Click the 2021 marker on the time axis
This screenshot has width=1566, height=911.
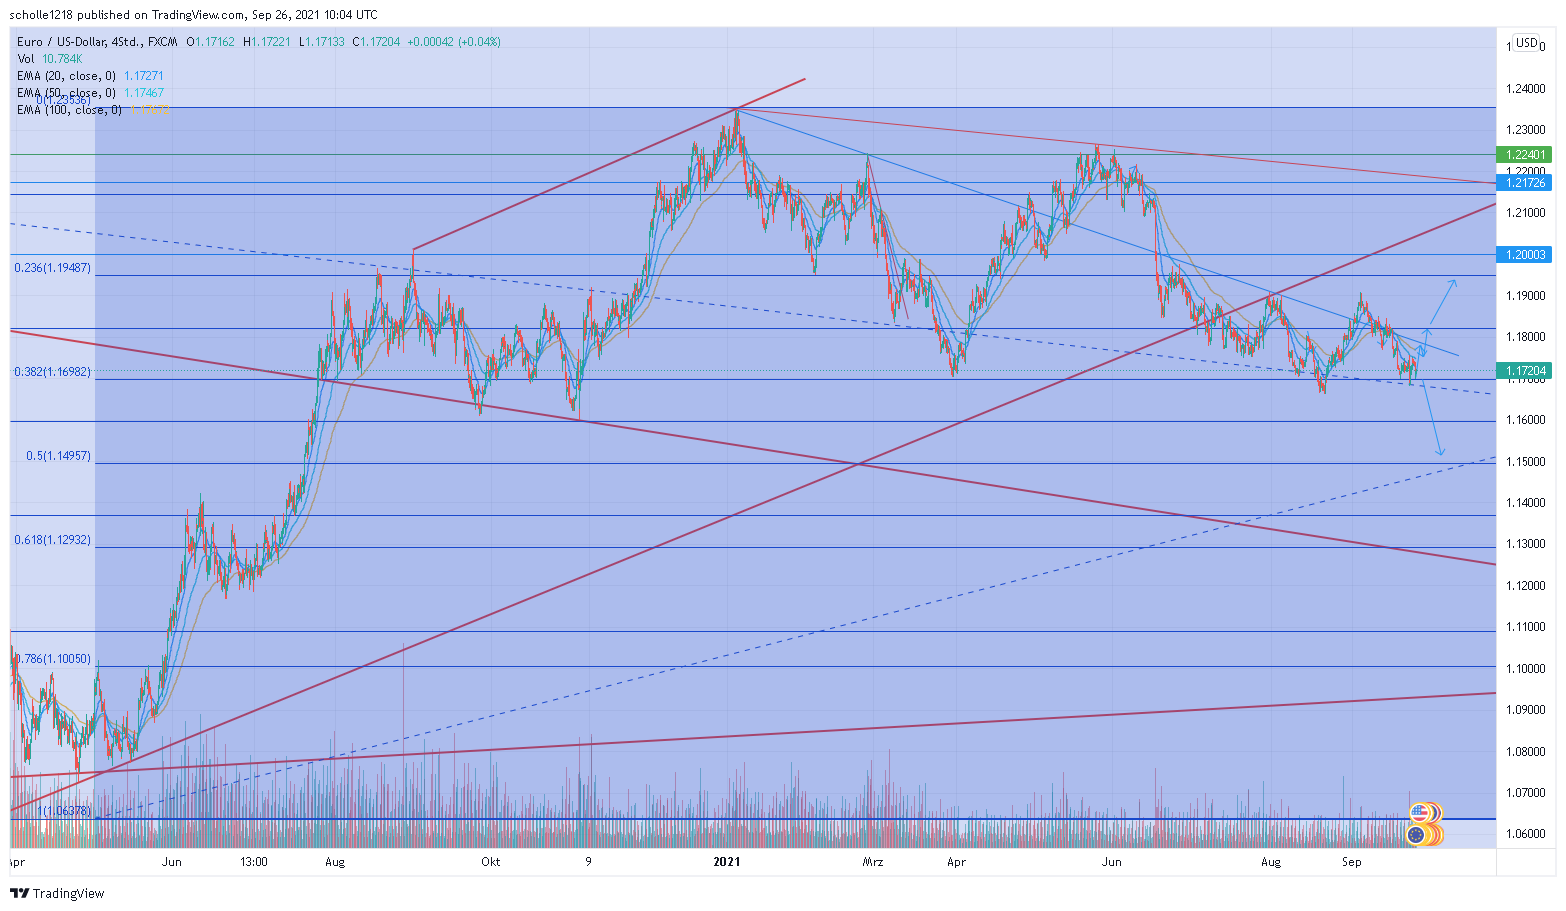click(x=727, y=861)
